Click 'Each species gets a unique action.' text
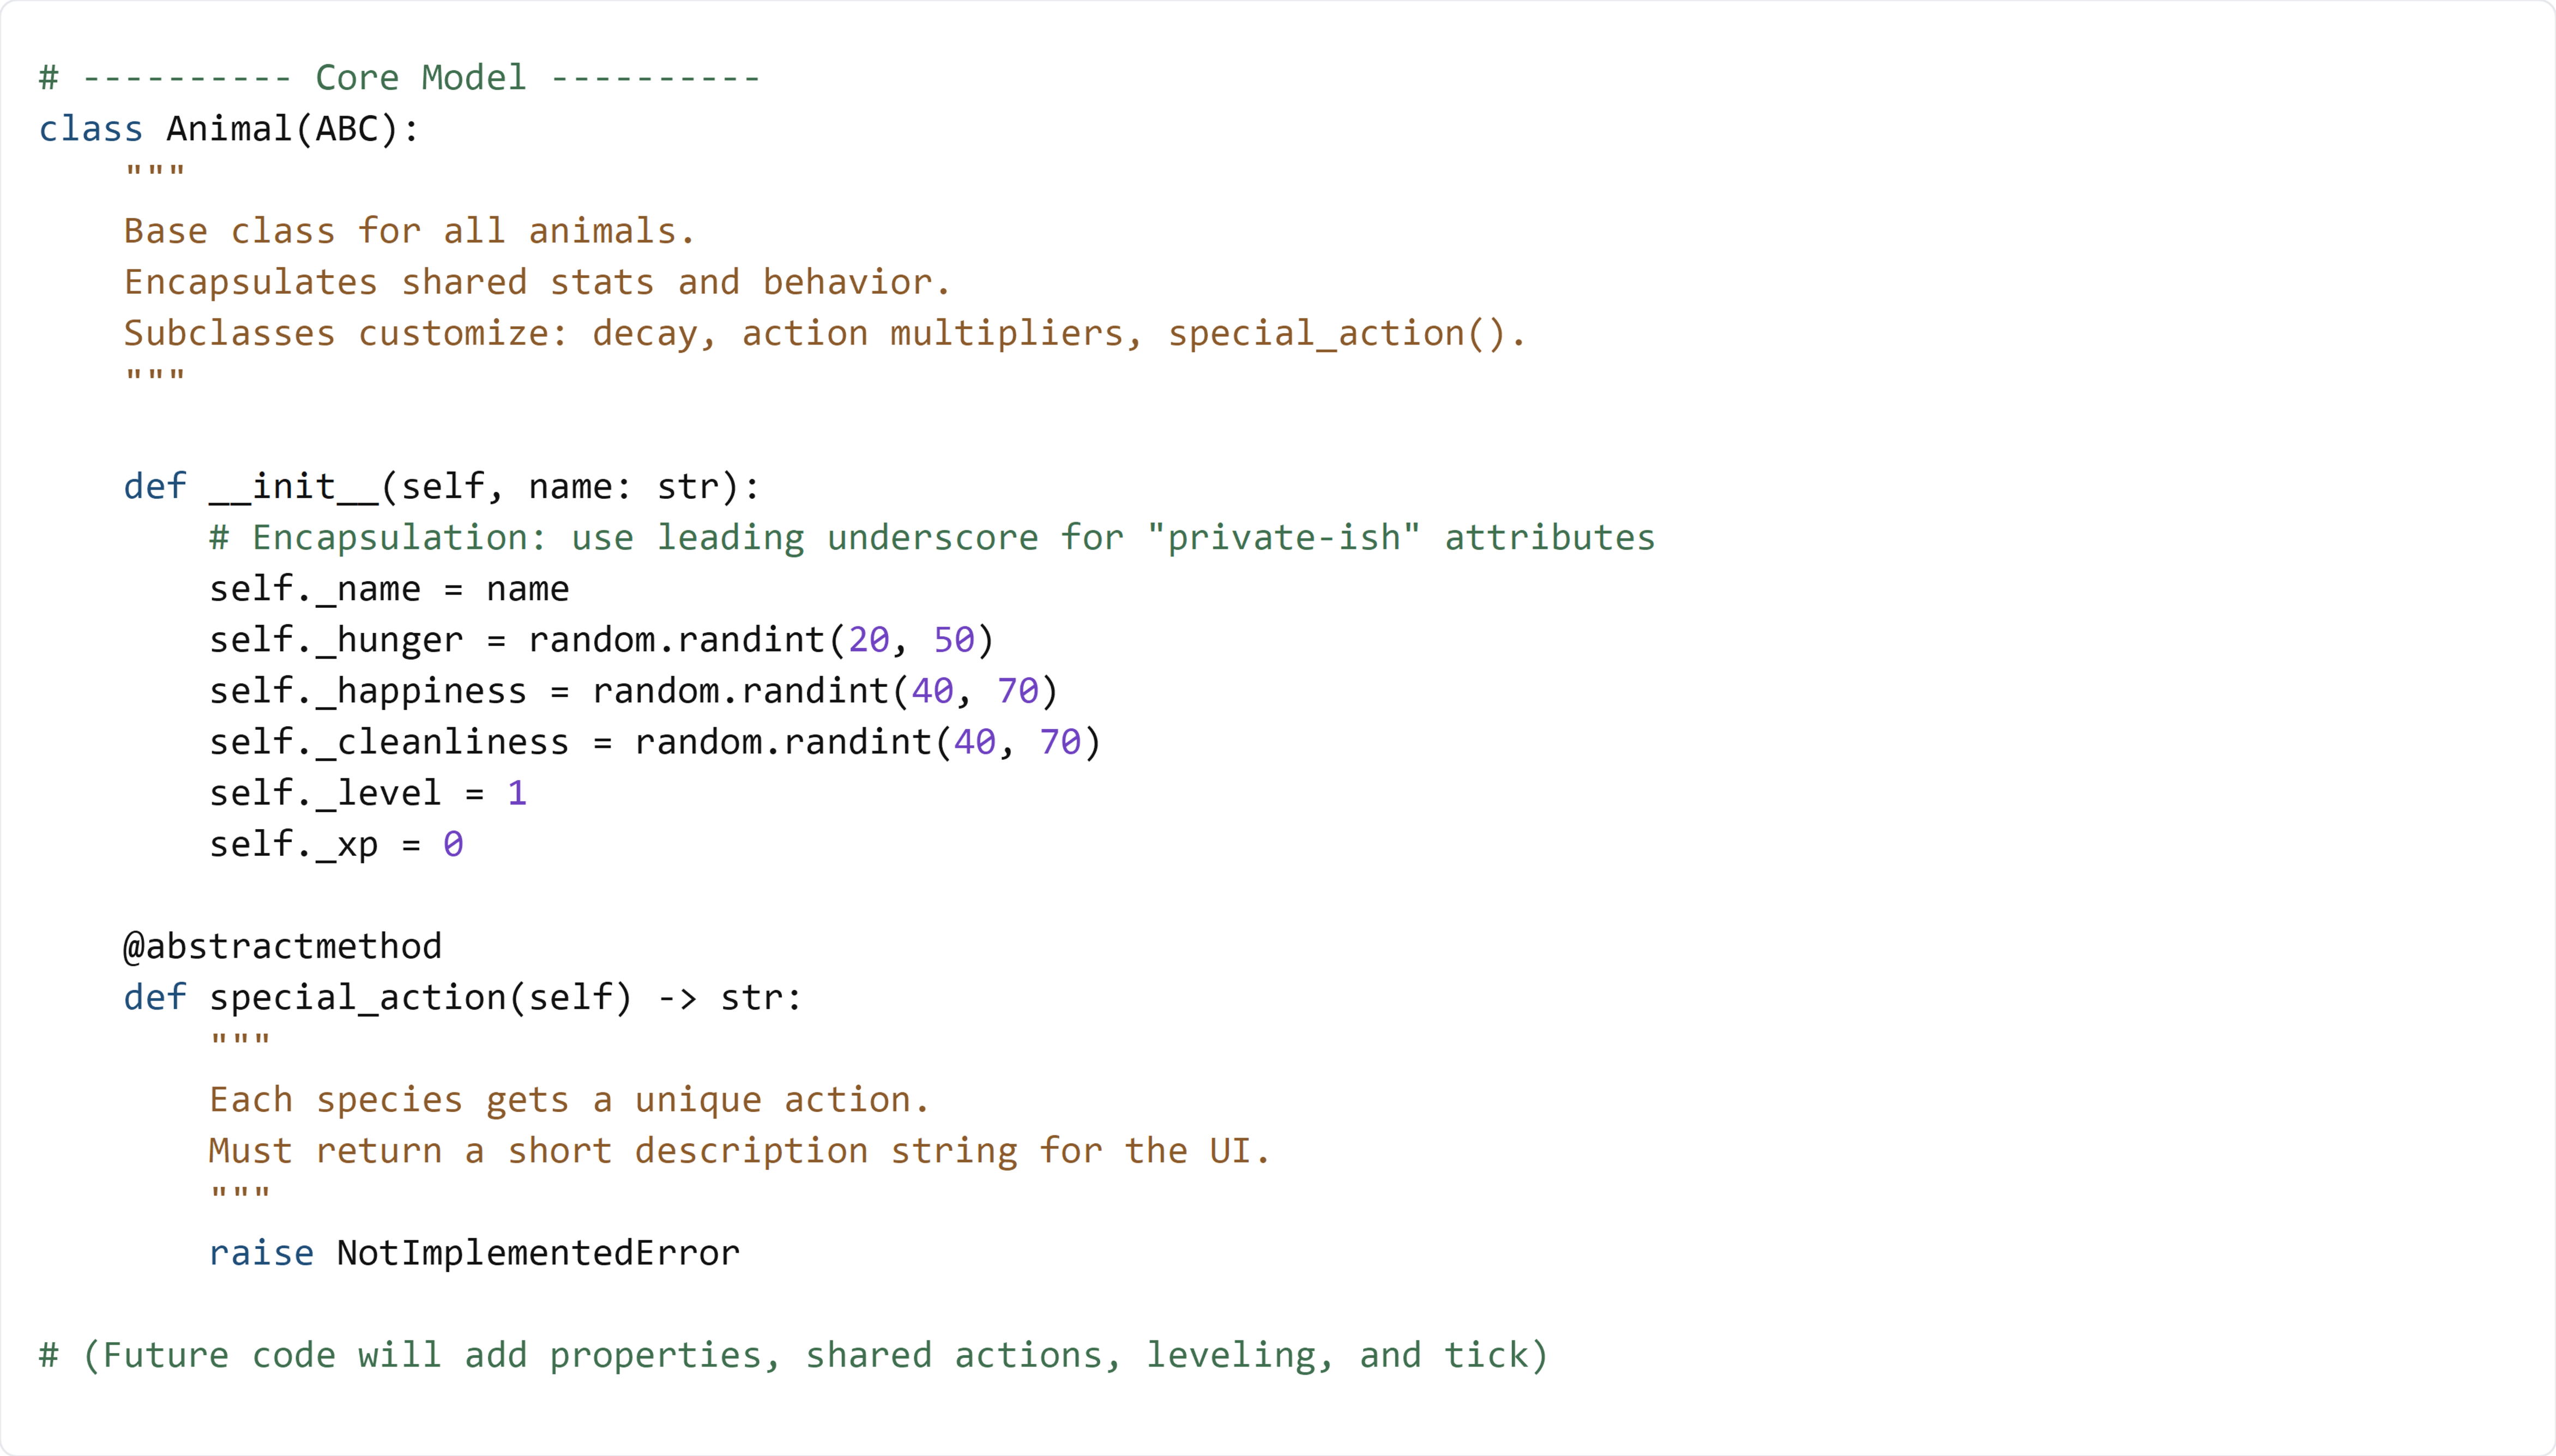The width and height of the screenshot is (2556, 1456). [x=569, y=1100]
